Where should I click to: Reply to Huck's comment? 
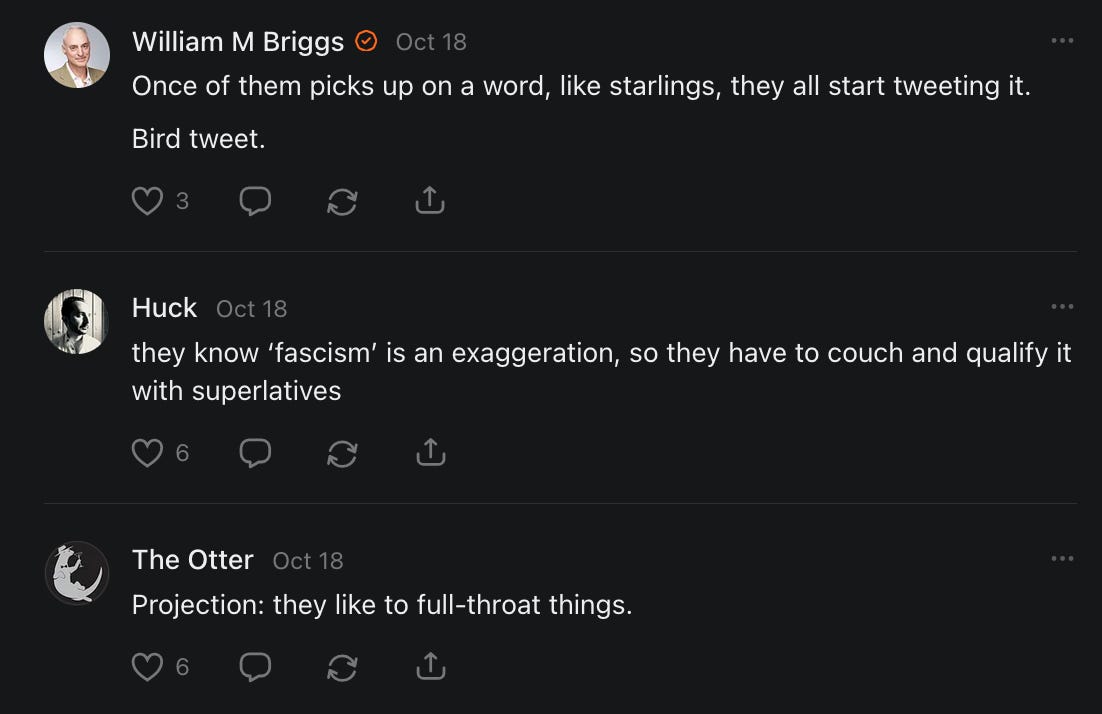pyautogui.click(x=255, y=453)
